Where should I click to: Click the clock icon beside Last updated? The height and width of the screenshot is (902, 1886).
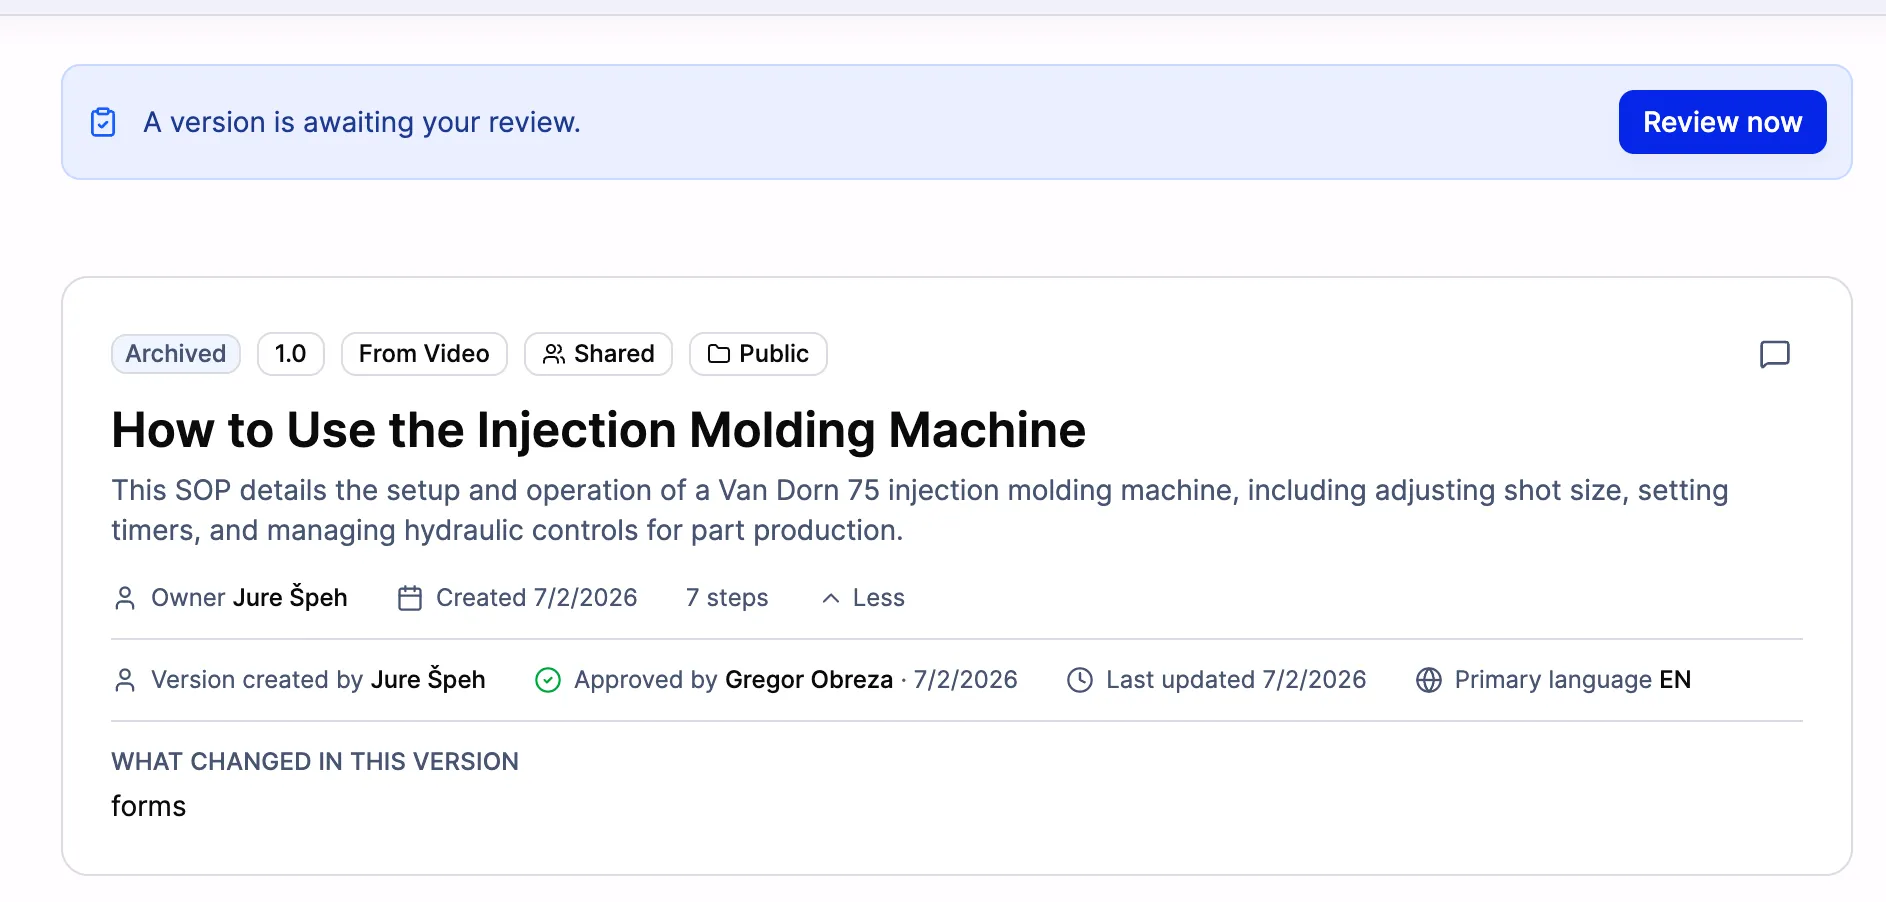(1080, 680)
